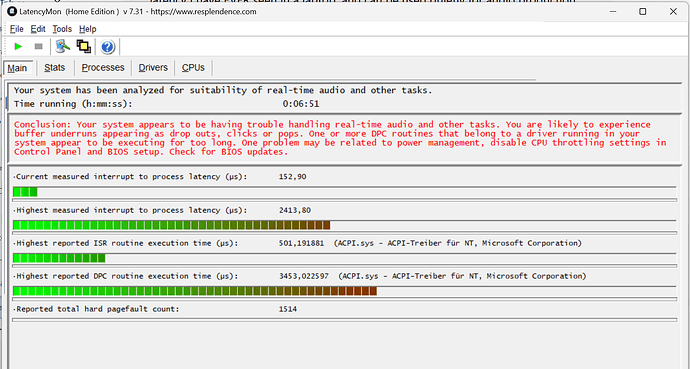Switch to the Main tab
This screenshot has height=369, width=690.
pyautogui.click(x=18, y=68)
